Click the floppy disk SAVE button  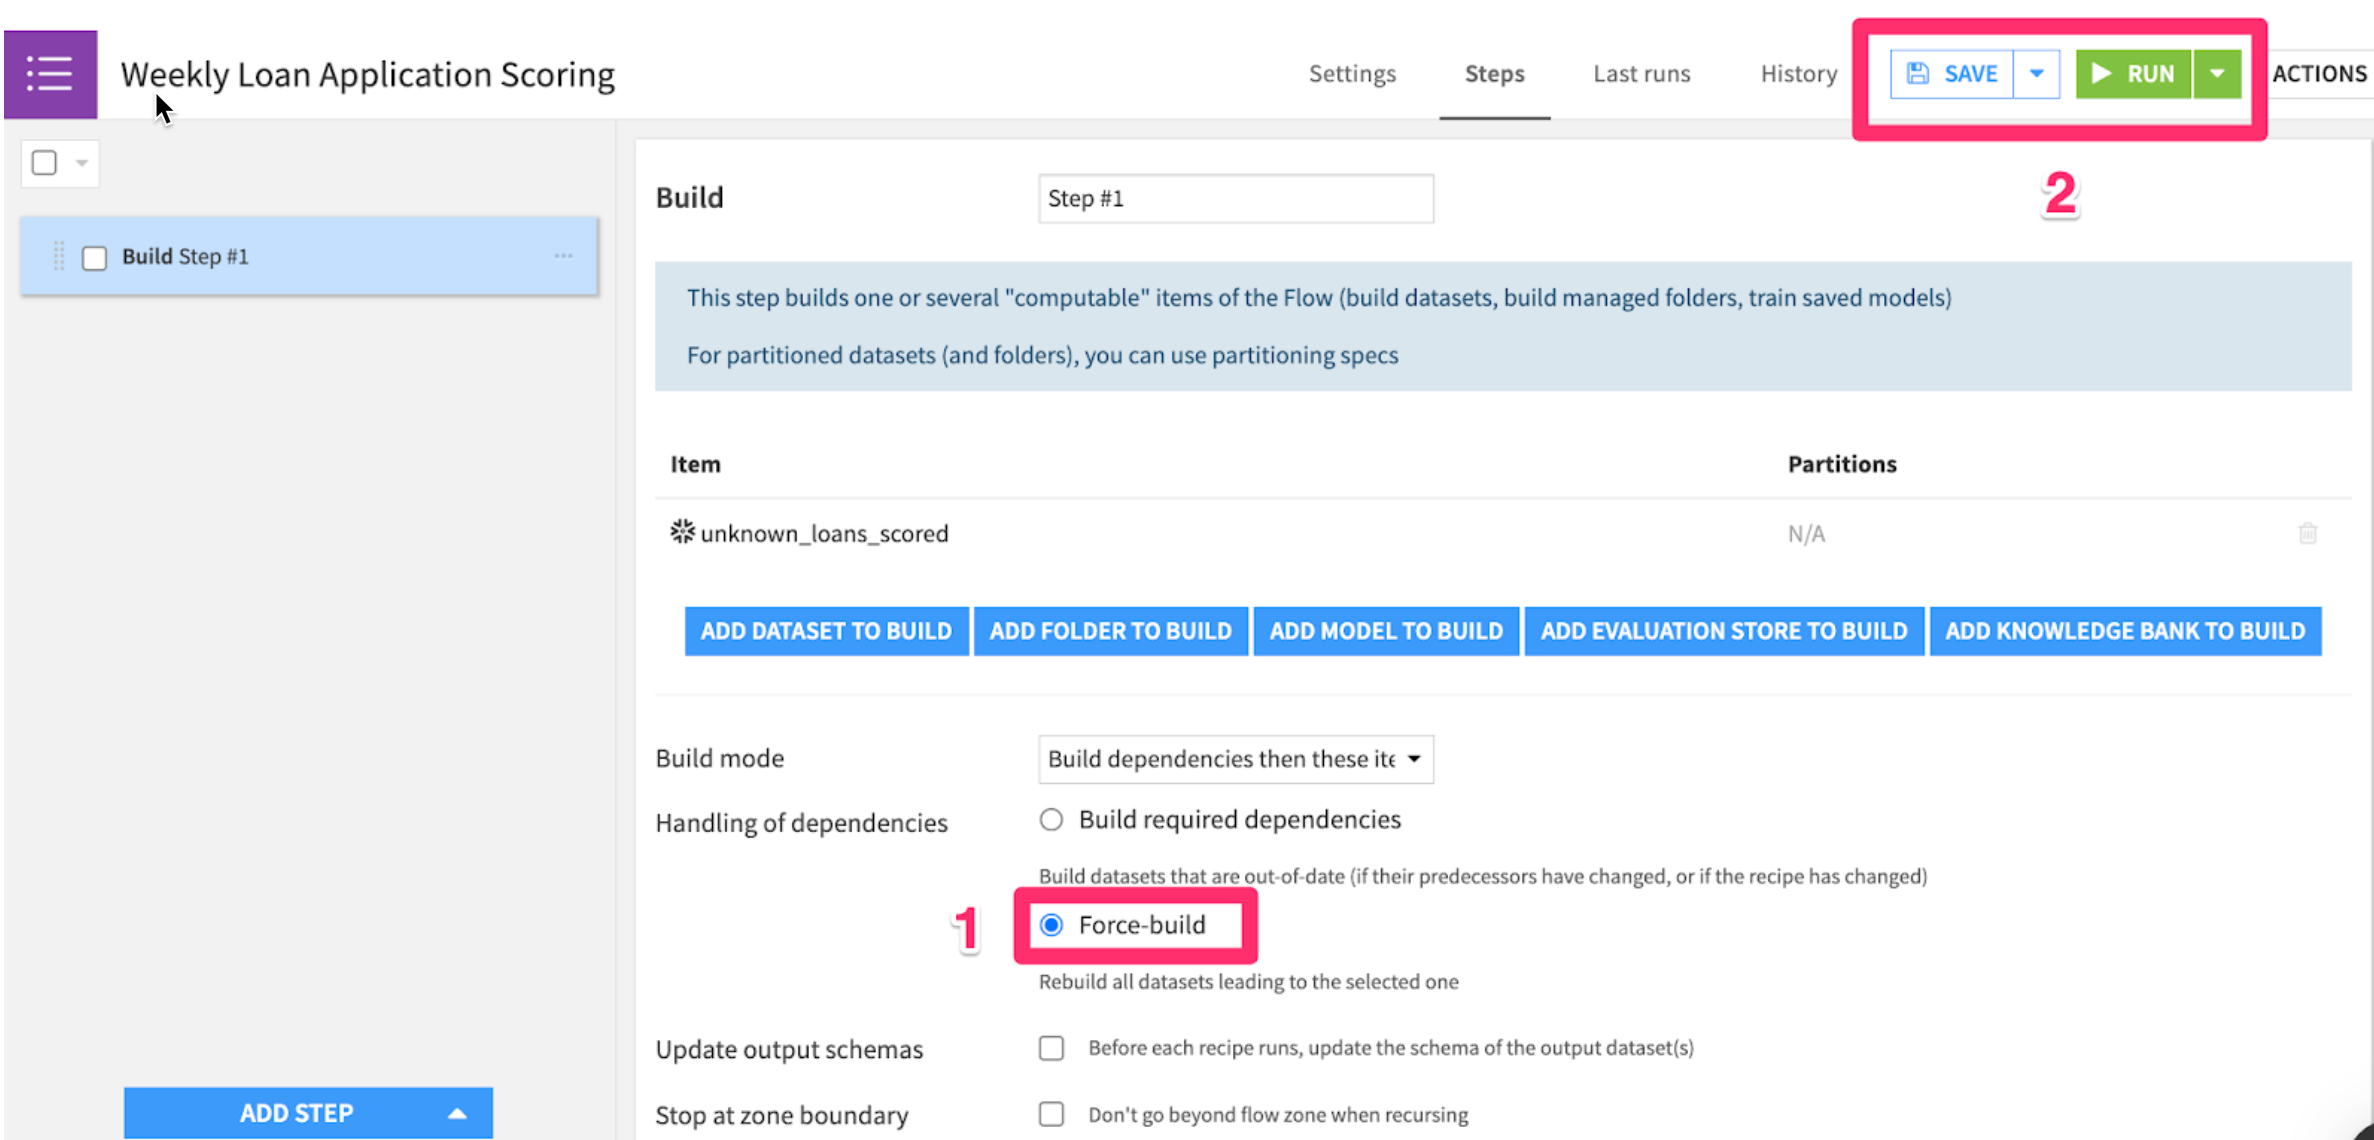pos(1951,74)
